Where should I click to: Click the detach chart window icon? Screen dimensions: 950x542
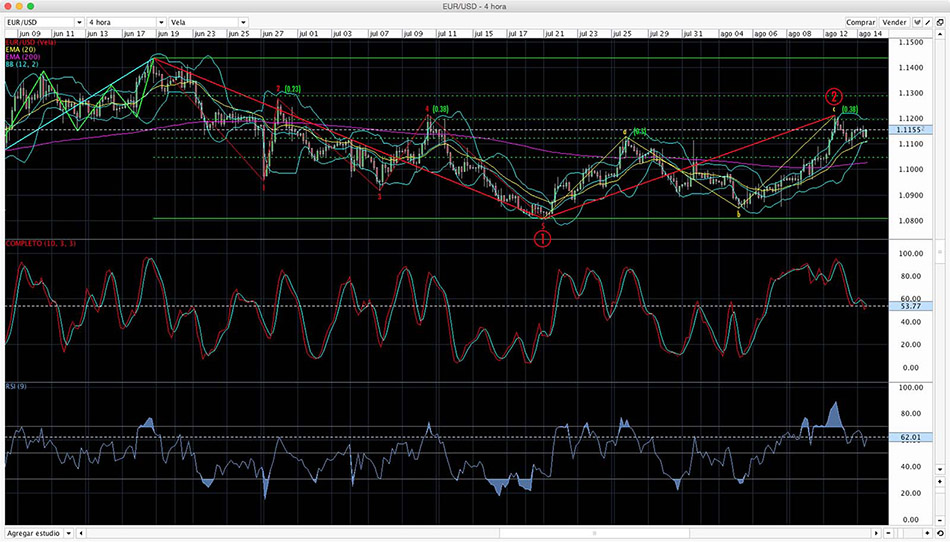coord(941,21)
